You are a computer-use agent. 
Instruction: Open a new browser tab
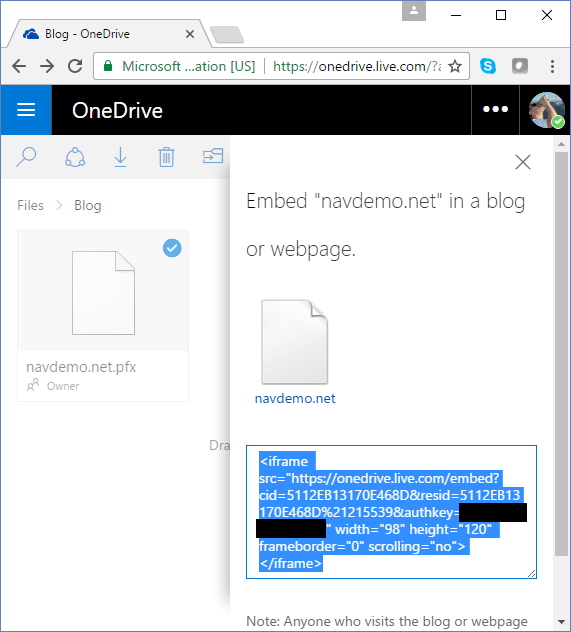click(x=227, y=34)
